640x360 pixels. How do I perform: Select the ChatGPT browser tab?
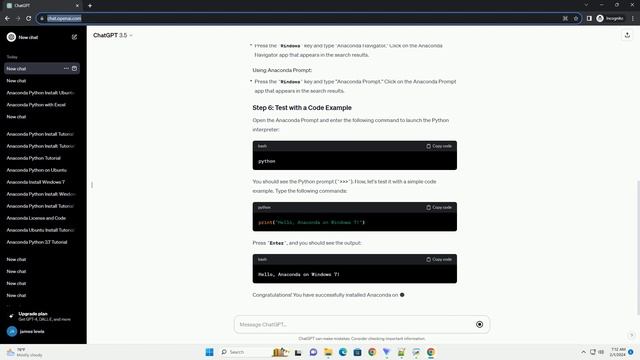(x=43, y=6)
